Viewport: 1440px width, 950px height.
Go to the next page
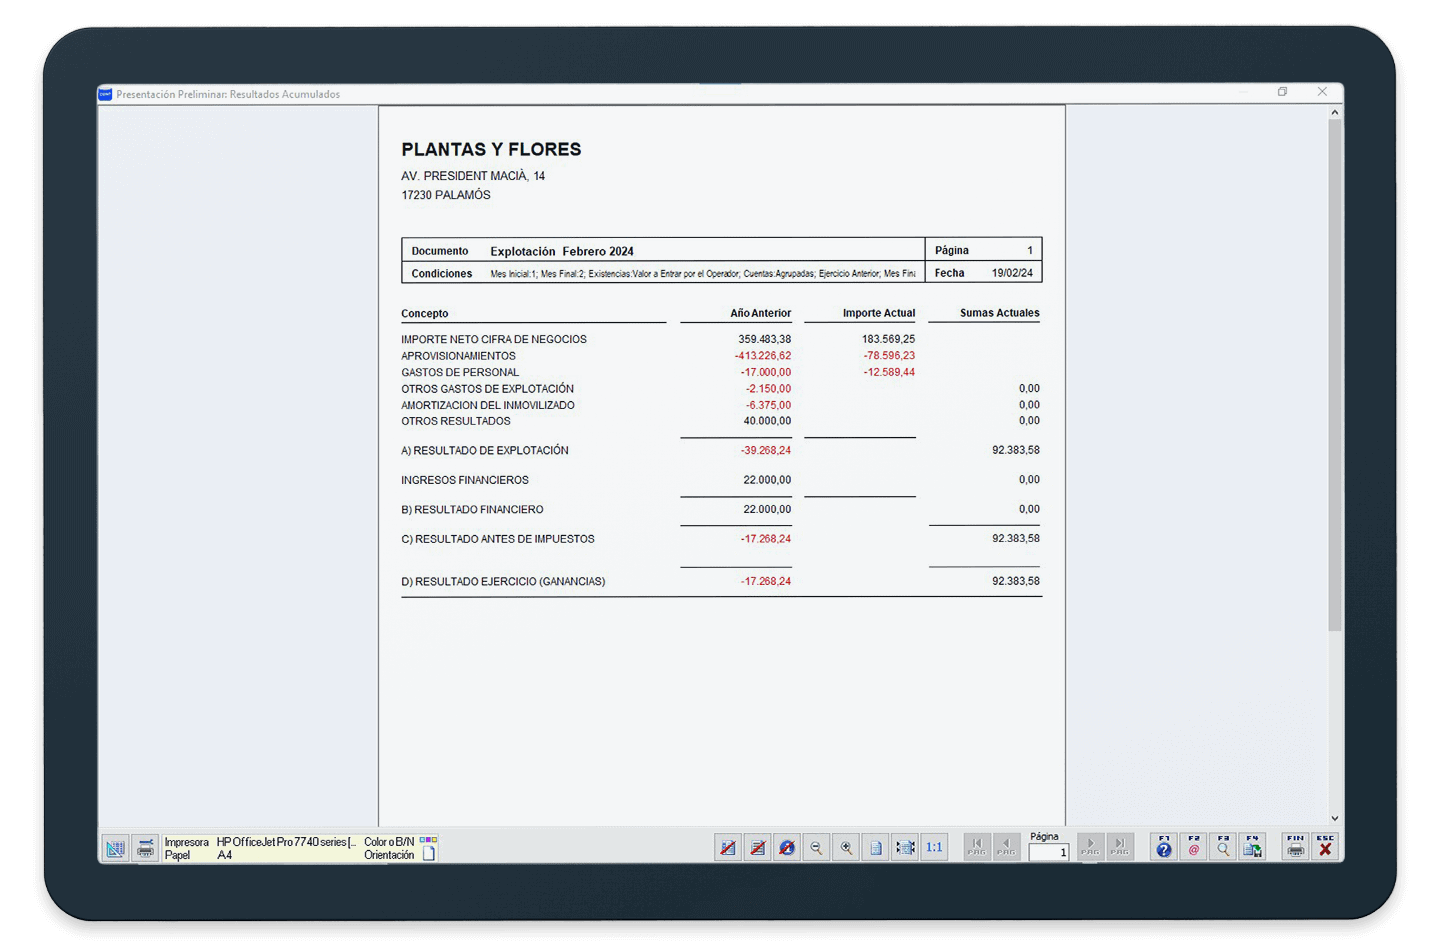pyautogui.click(x=1090, y=847)
